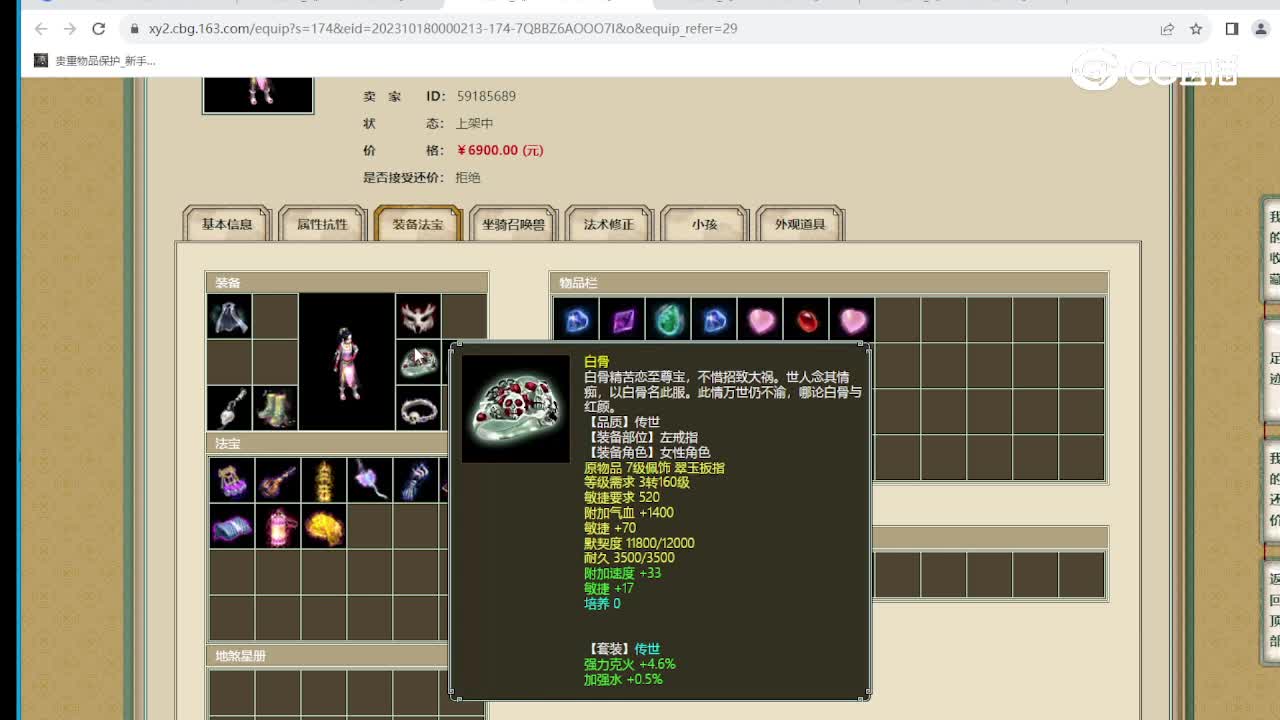The width and height of the screenshot is (1280, 720).
Task: Click the 附加速度 +33 stat line
Action: (x=622, y=573)
